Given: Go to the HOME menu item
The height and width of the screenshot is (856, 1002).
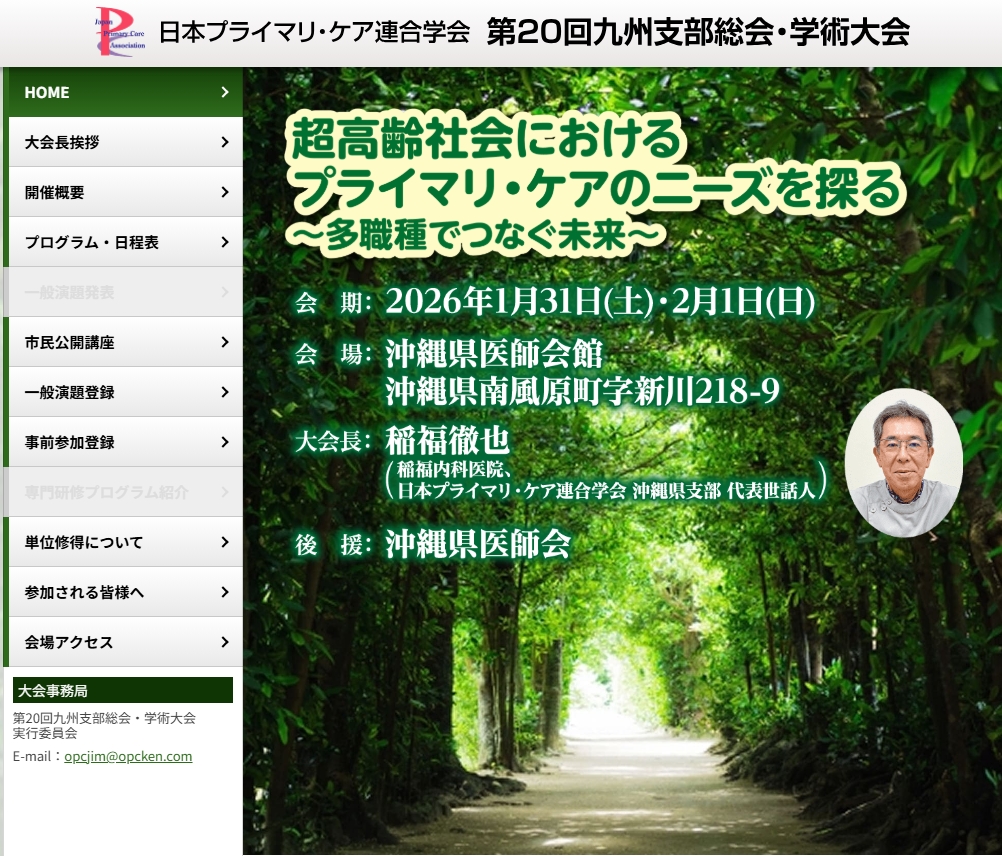Looking at the screenshot, I should (47, 92).
